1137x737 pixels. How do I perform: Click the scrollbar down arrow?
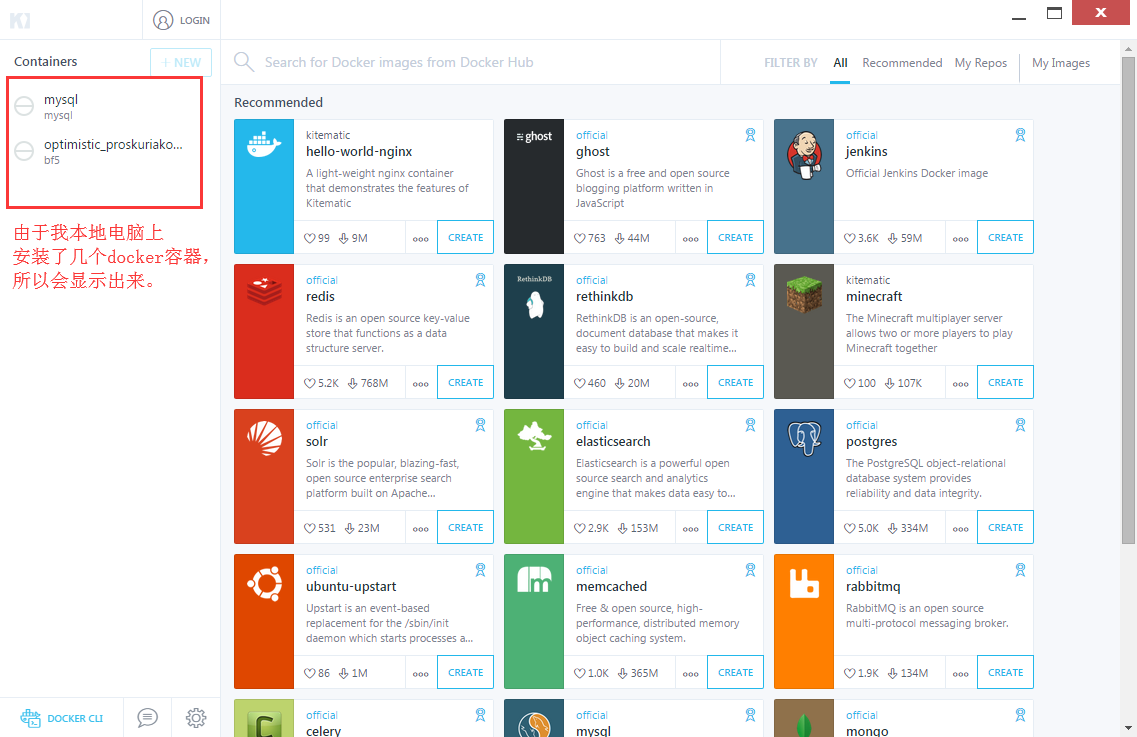point(1128,728)
